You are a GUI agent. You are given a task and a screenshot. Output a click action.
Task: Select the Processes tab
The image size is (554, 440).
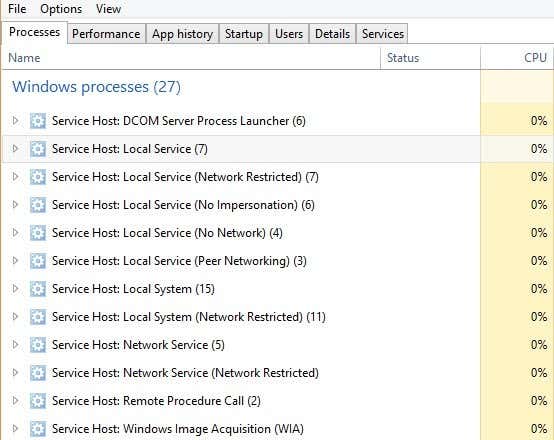click(34, 33)
